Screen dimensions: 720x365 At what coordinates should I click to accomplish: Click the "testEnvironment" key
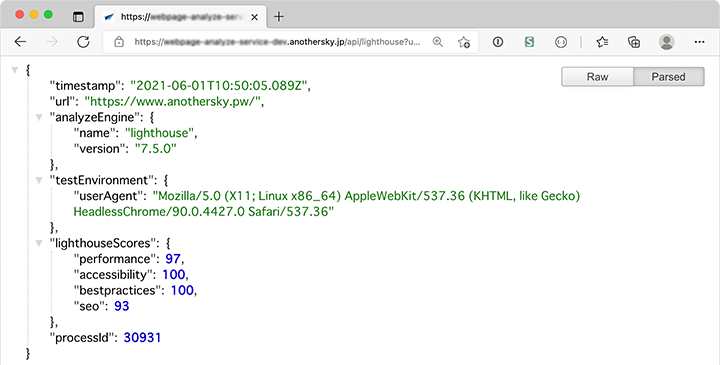(102, 180)
